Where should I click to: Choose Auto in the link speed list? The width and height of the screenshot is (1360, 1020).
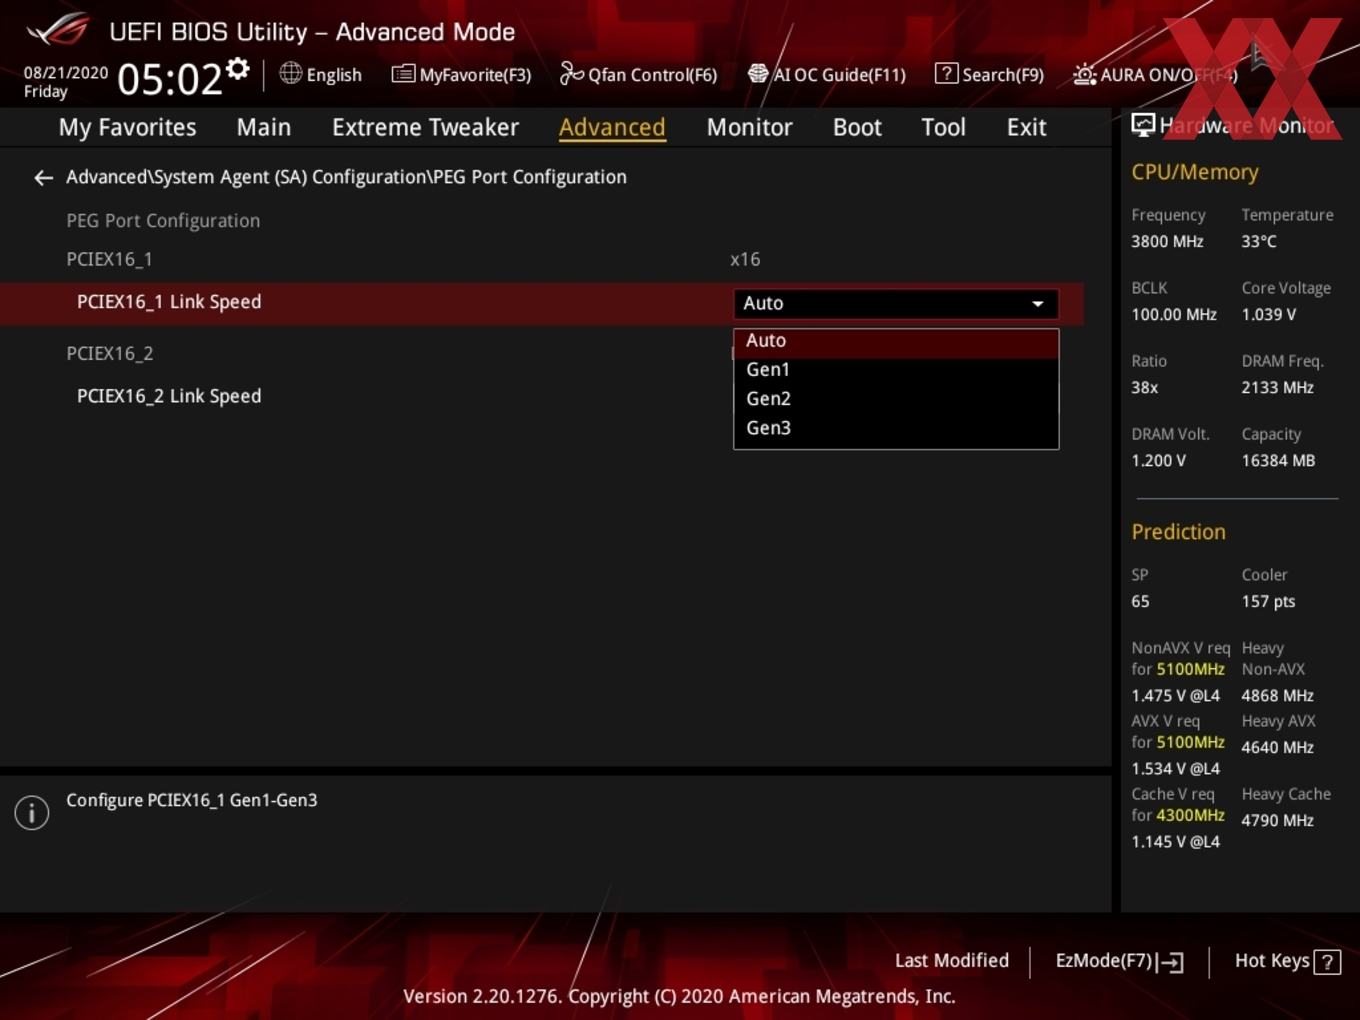click(x=896, y=341)
